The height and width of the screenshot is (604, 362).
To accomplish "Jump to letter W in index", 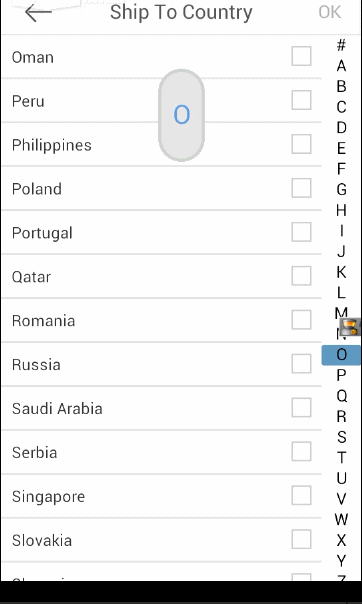I will [342, 520].
